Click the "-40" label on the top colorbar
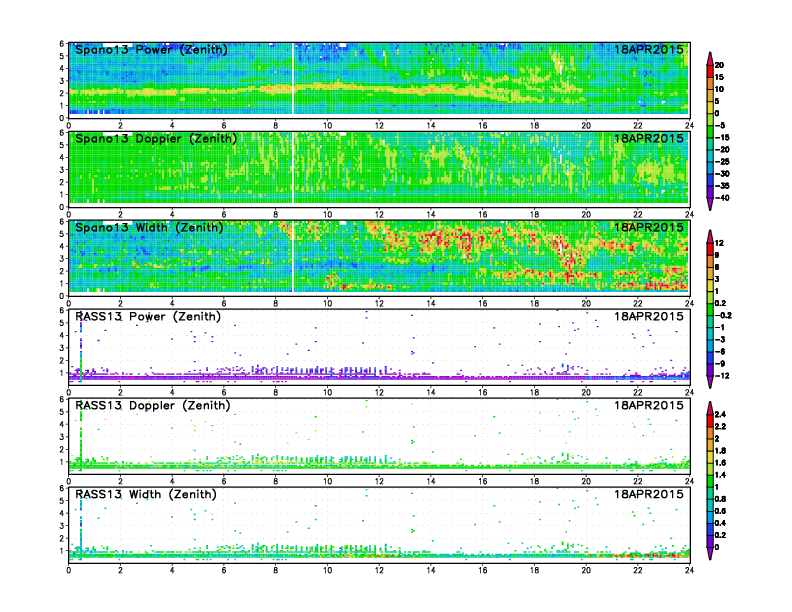 (x=722, y=198)
